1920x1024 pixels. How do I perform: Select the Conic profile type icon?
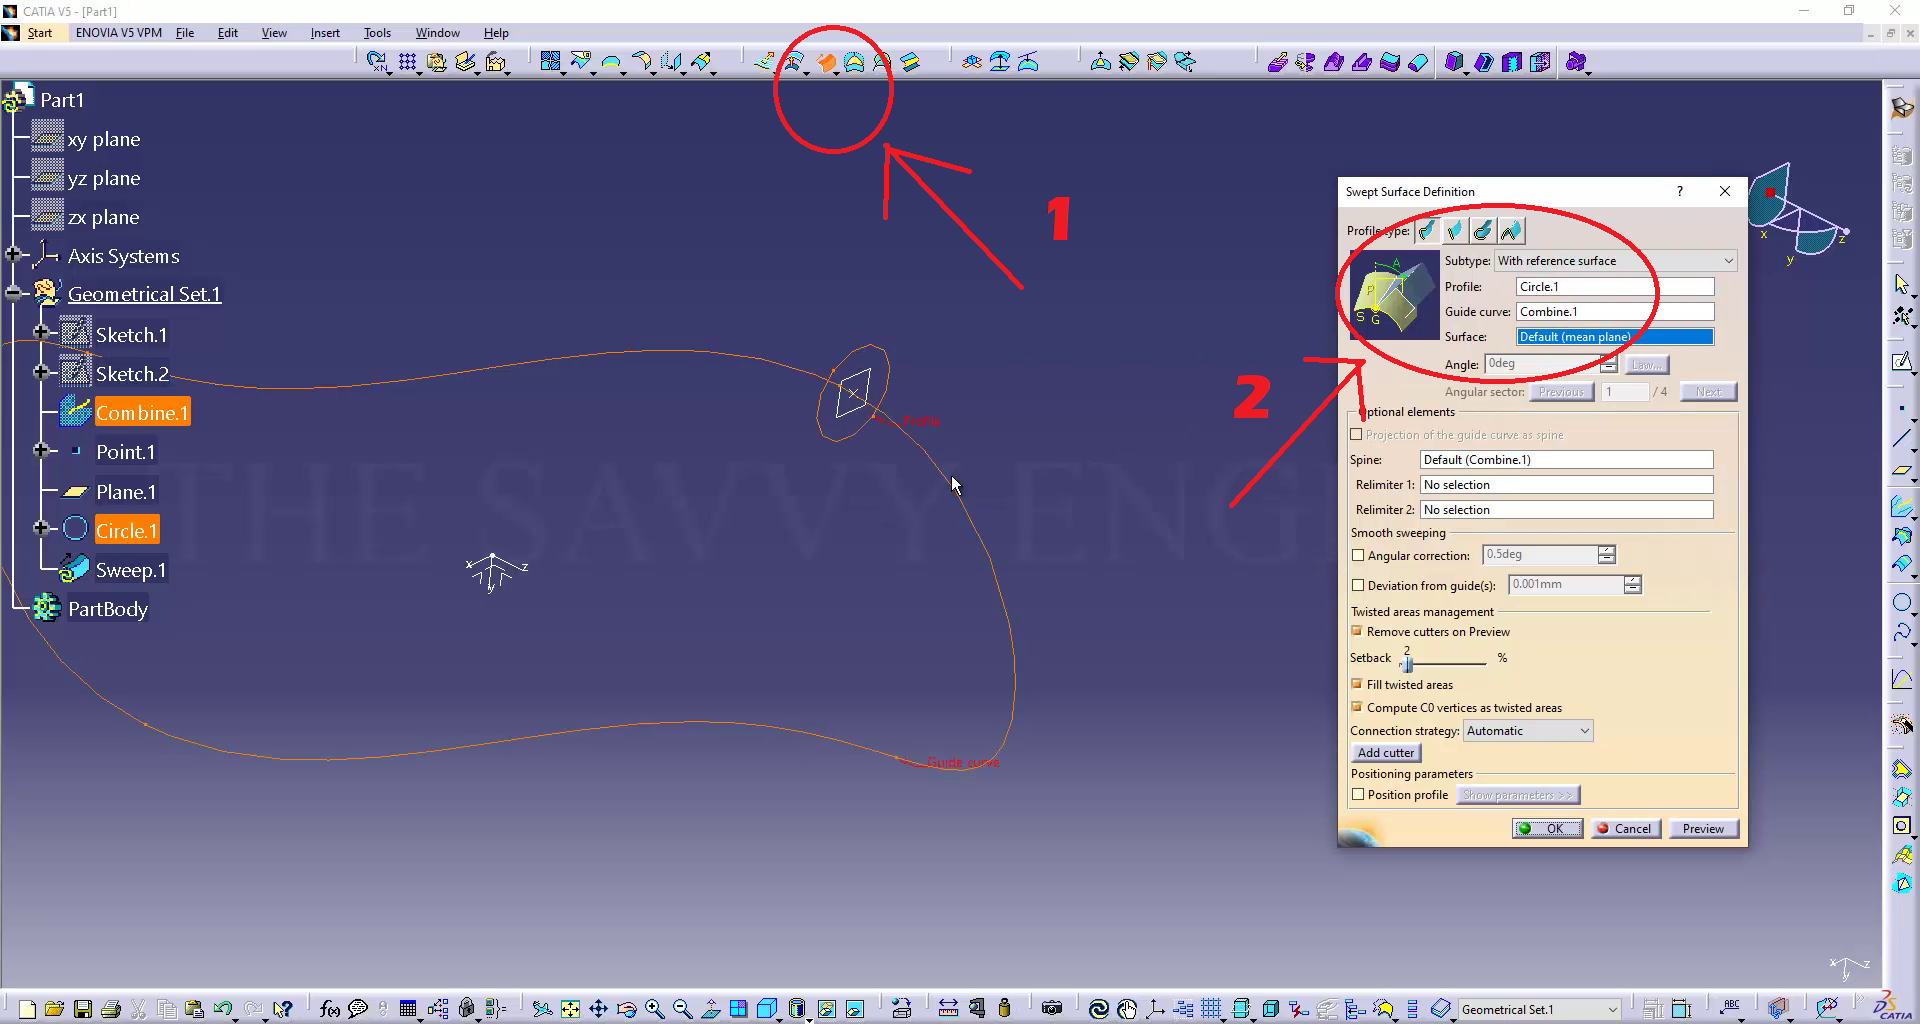click(x=1511, y=231)
